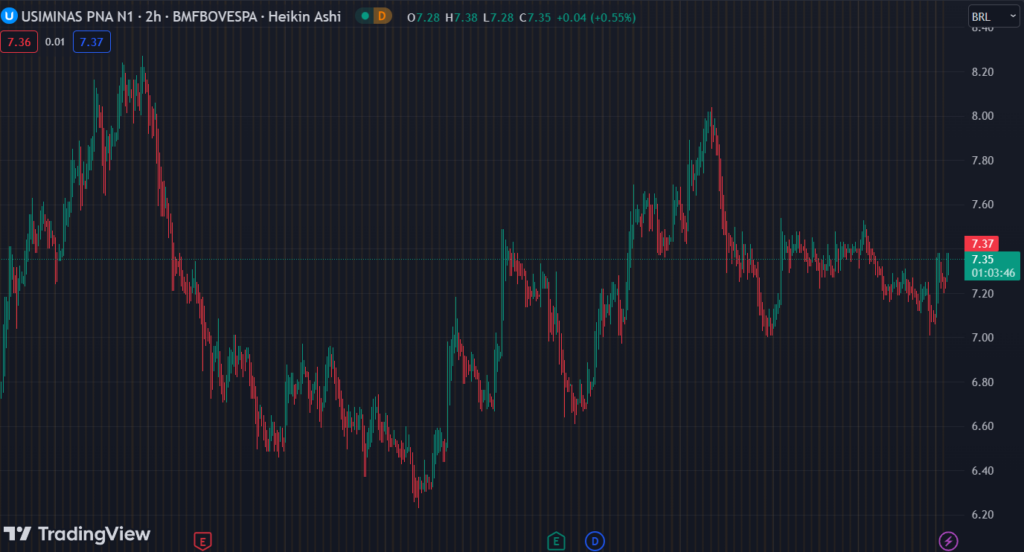Viewport: 1024px width, 552px height.
Task: Click the 6.60 price axis label
Action: (982, 426)
